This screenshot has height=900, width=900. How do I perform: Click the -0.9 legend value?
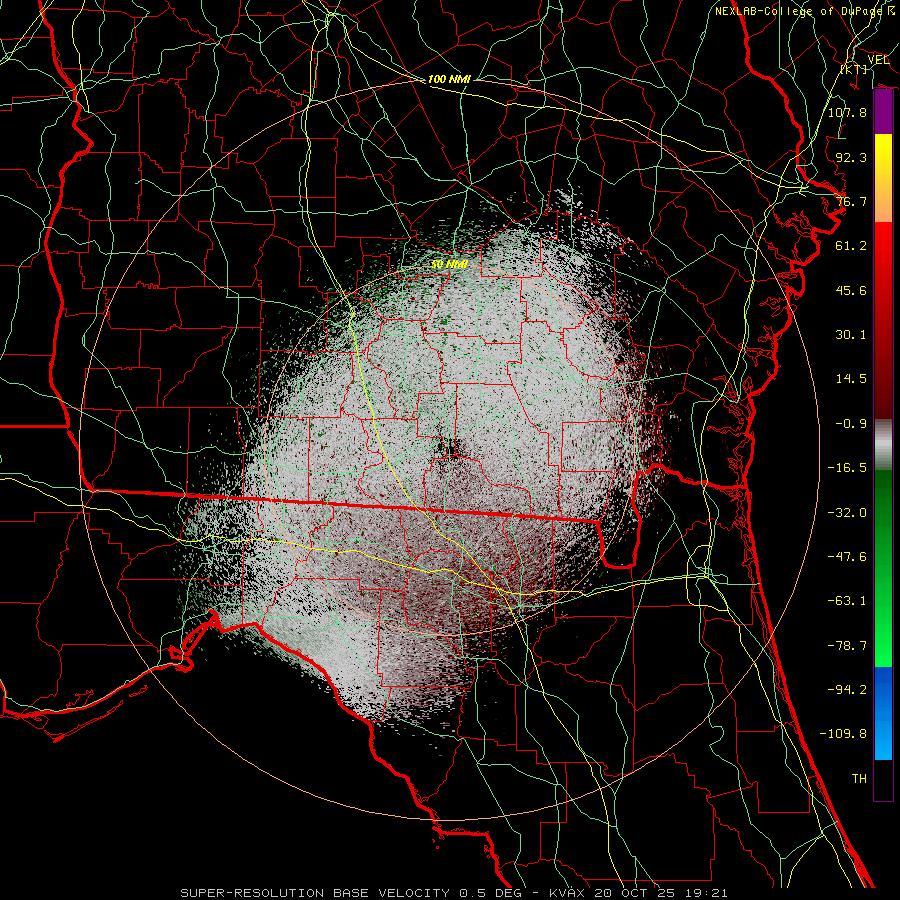coord(851,424)
